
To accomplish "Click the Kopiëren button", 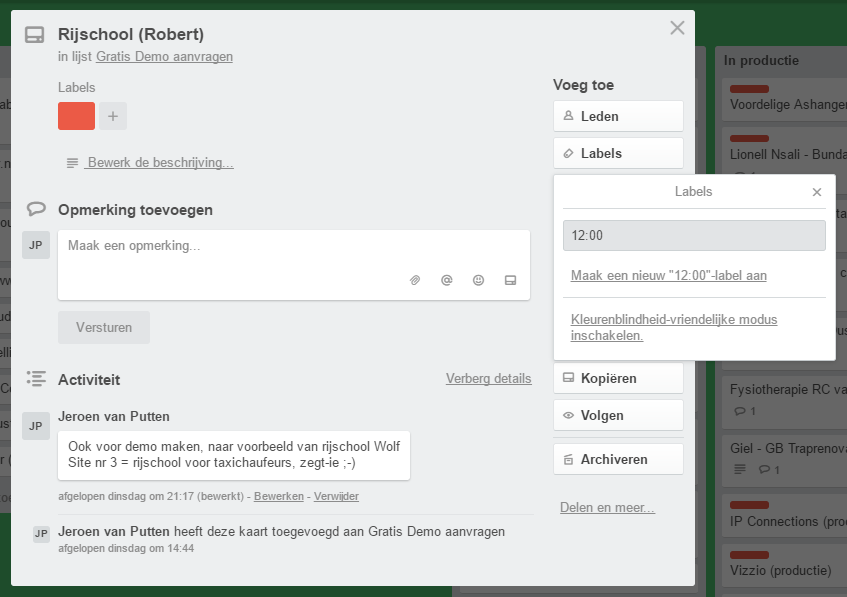I will pyautogui.click(x=618, y=378).
